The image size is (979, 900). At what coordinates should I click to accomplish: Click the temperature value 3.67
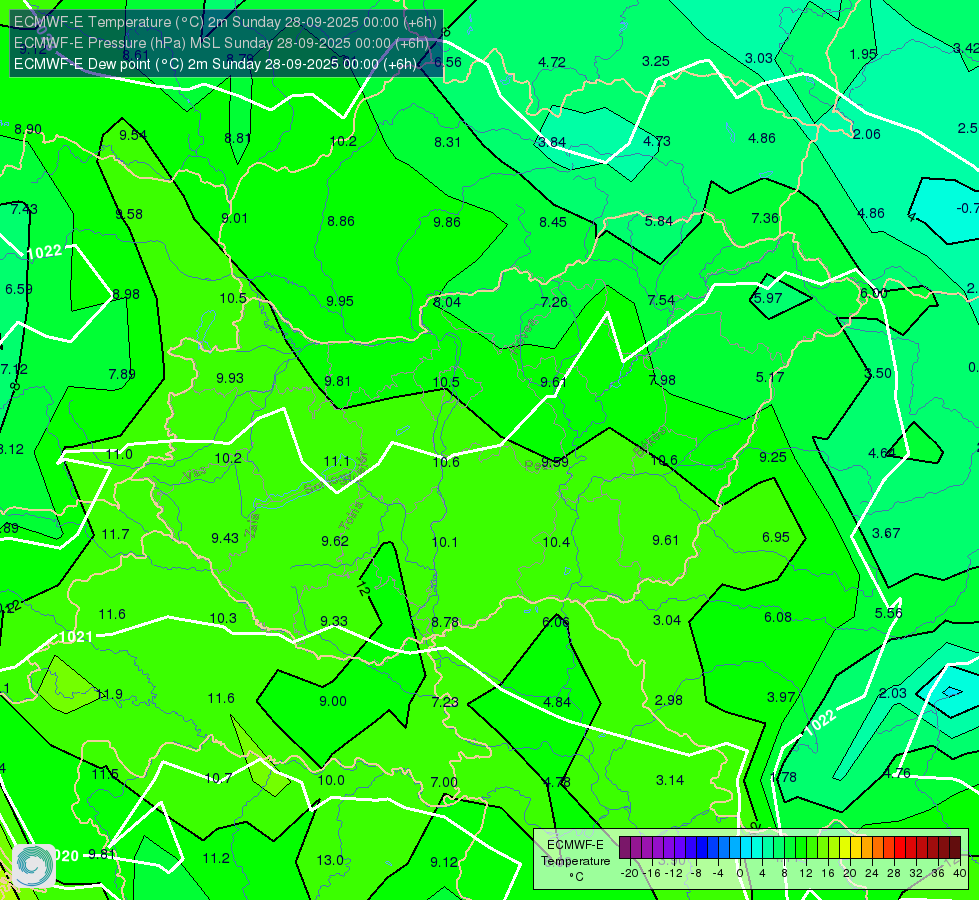(886, 533)
